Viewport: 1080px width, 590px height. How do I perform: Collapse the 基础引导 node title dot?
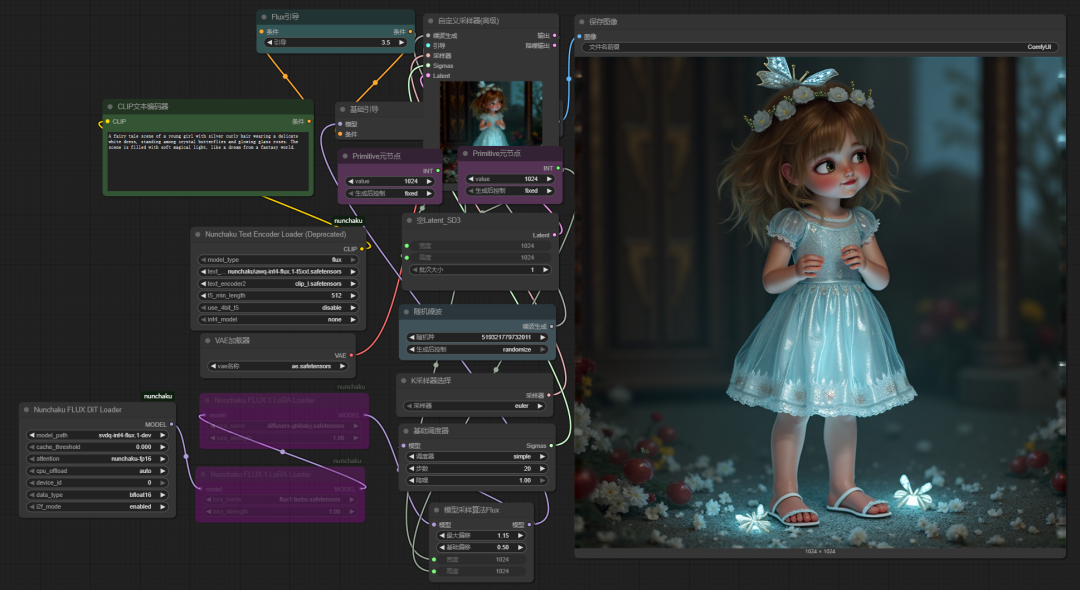tap(342, 109)
